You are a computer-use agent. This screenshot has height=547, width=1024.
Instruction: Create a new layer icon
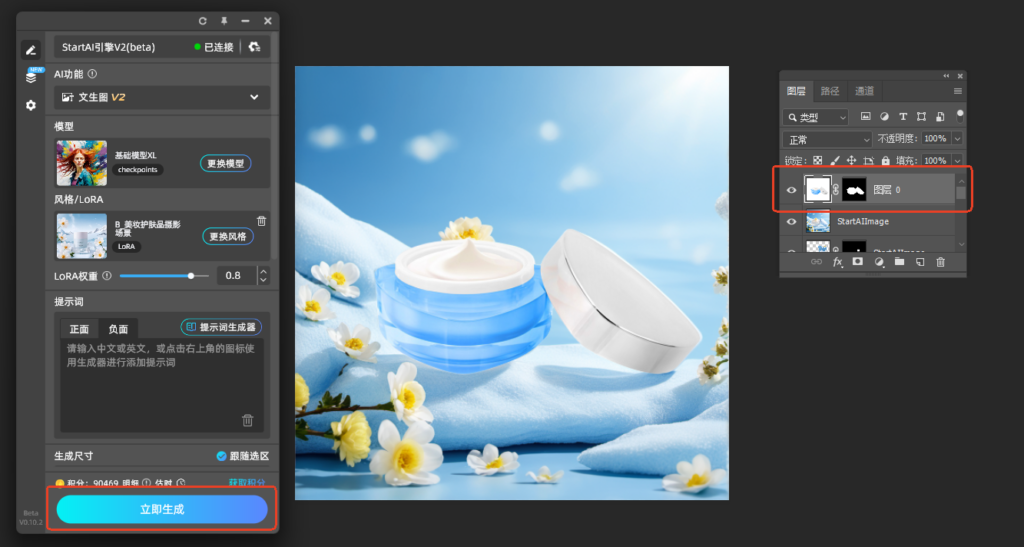[x=920, y=262]
